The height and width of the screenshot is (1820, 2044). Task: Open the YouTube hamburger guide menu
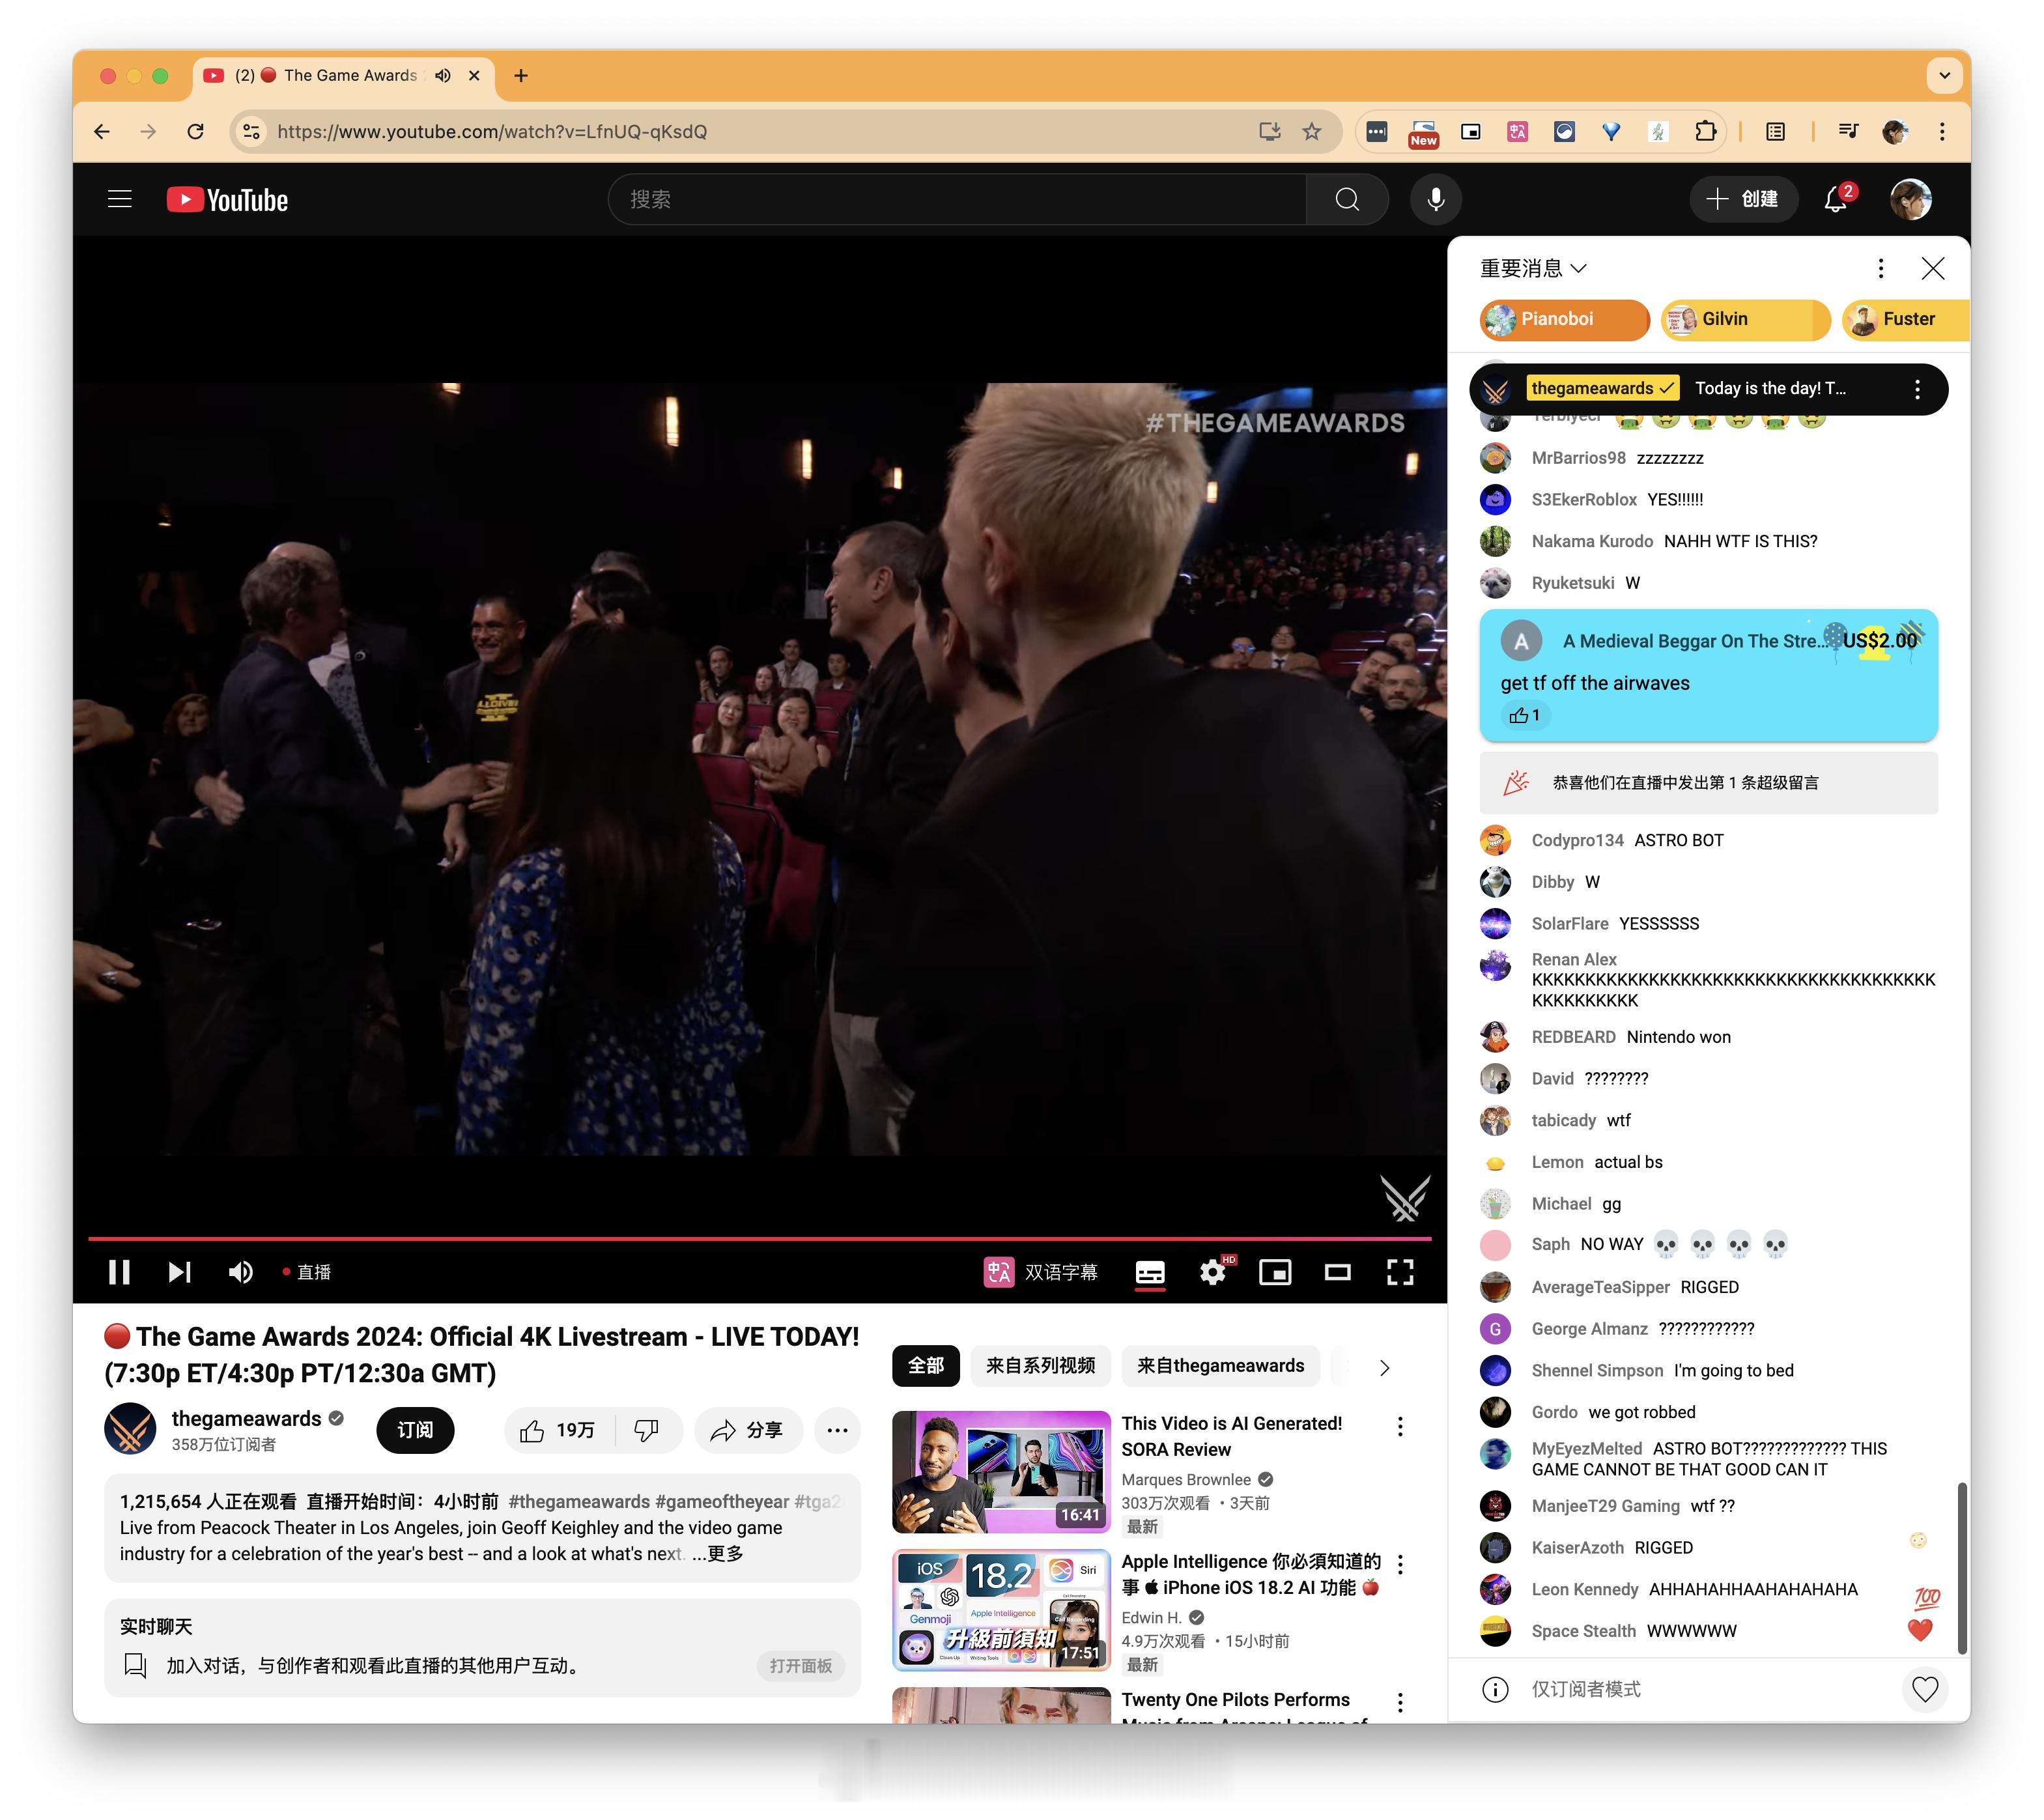point(120,199)
